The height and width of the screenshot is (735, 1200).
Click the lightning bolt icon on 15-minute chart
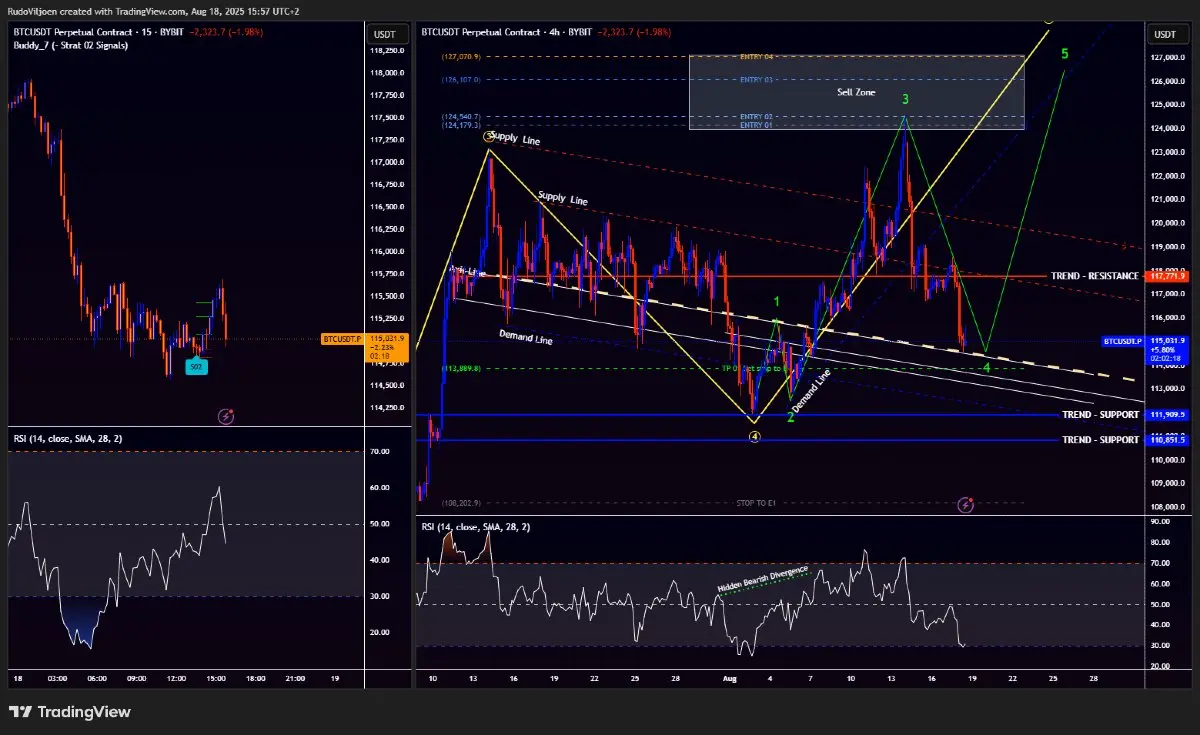tap(227, 416)
